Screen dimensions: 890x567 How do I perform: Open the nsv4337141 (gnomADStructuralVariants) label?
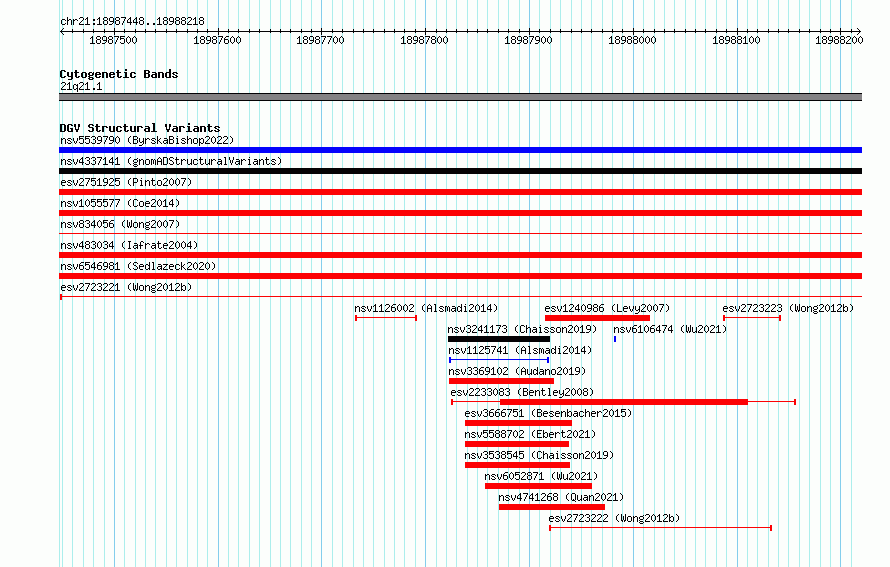(171, 161)
